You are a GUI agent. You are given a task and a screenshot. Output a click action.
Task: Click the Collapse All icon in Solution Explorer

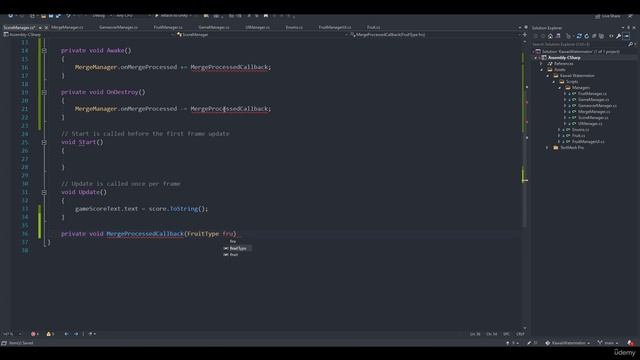(594, 36)
